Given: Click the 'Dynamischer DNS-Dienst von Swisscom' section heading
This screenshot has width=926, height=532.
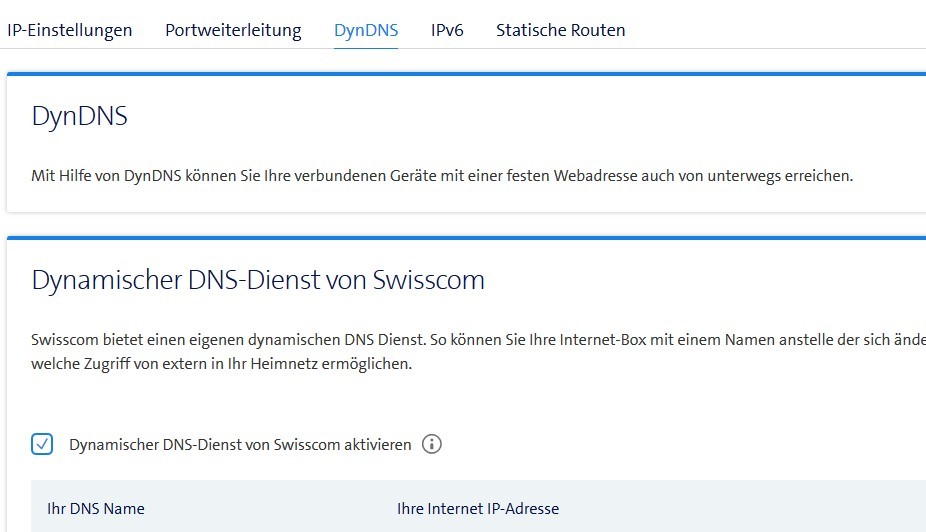Looking at the screenshot, I should click(258, 280).
